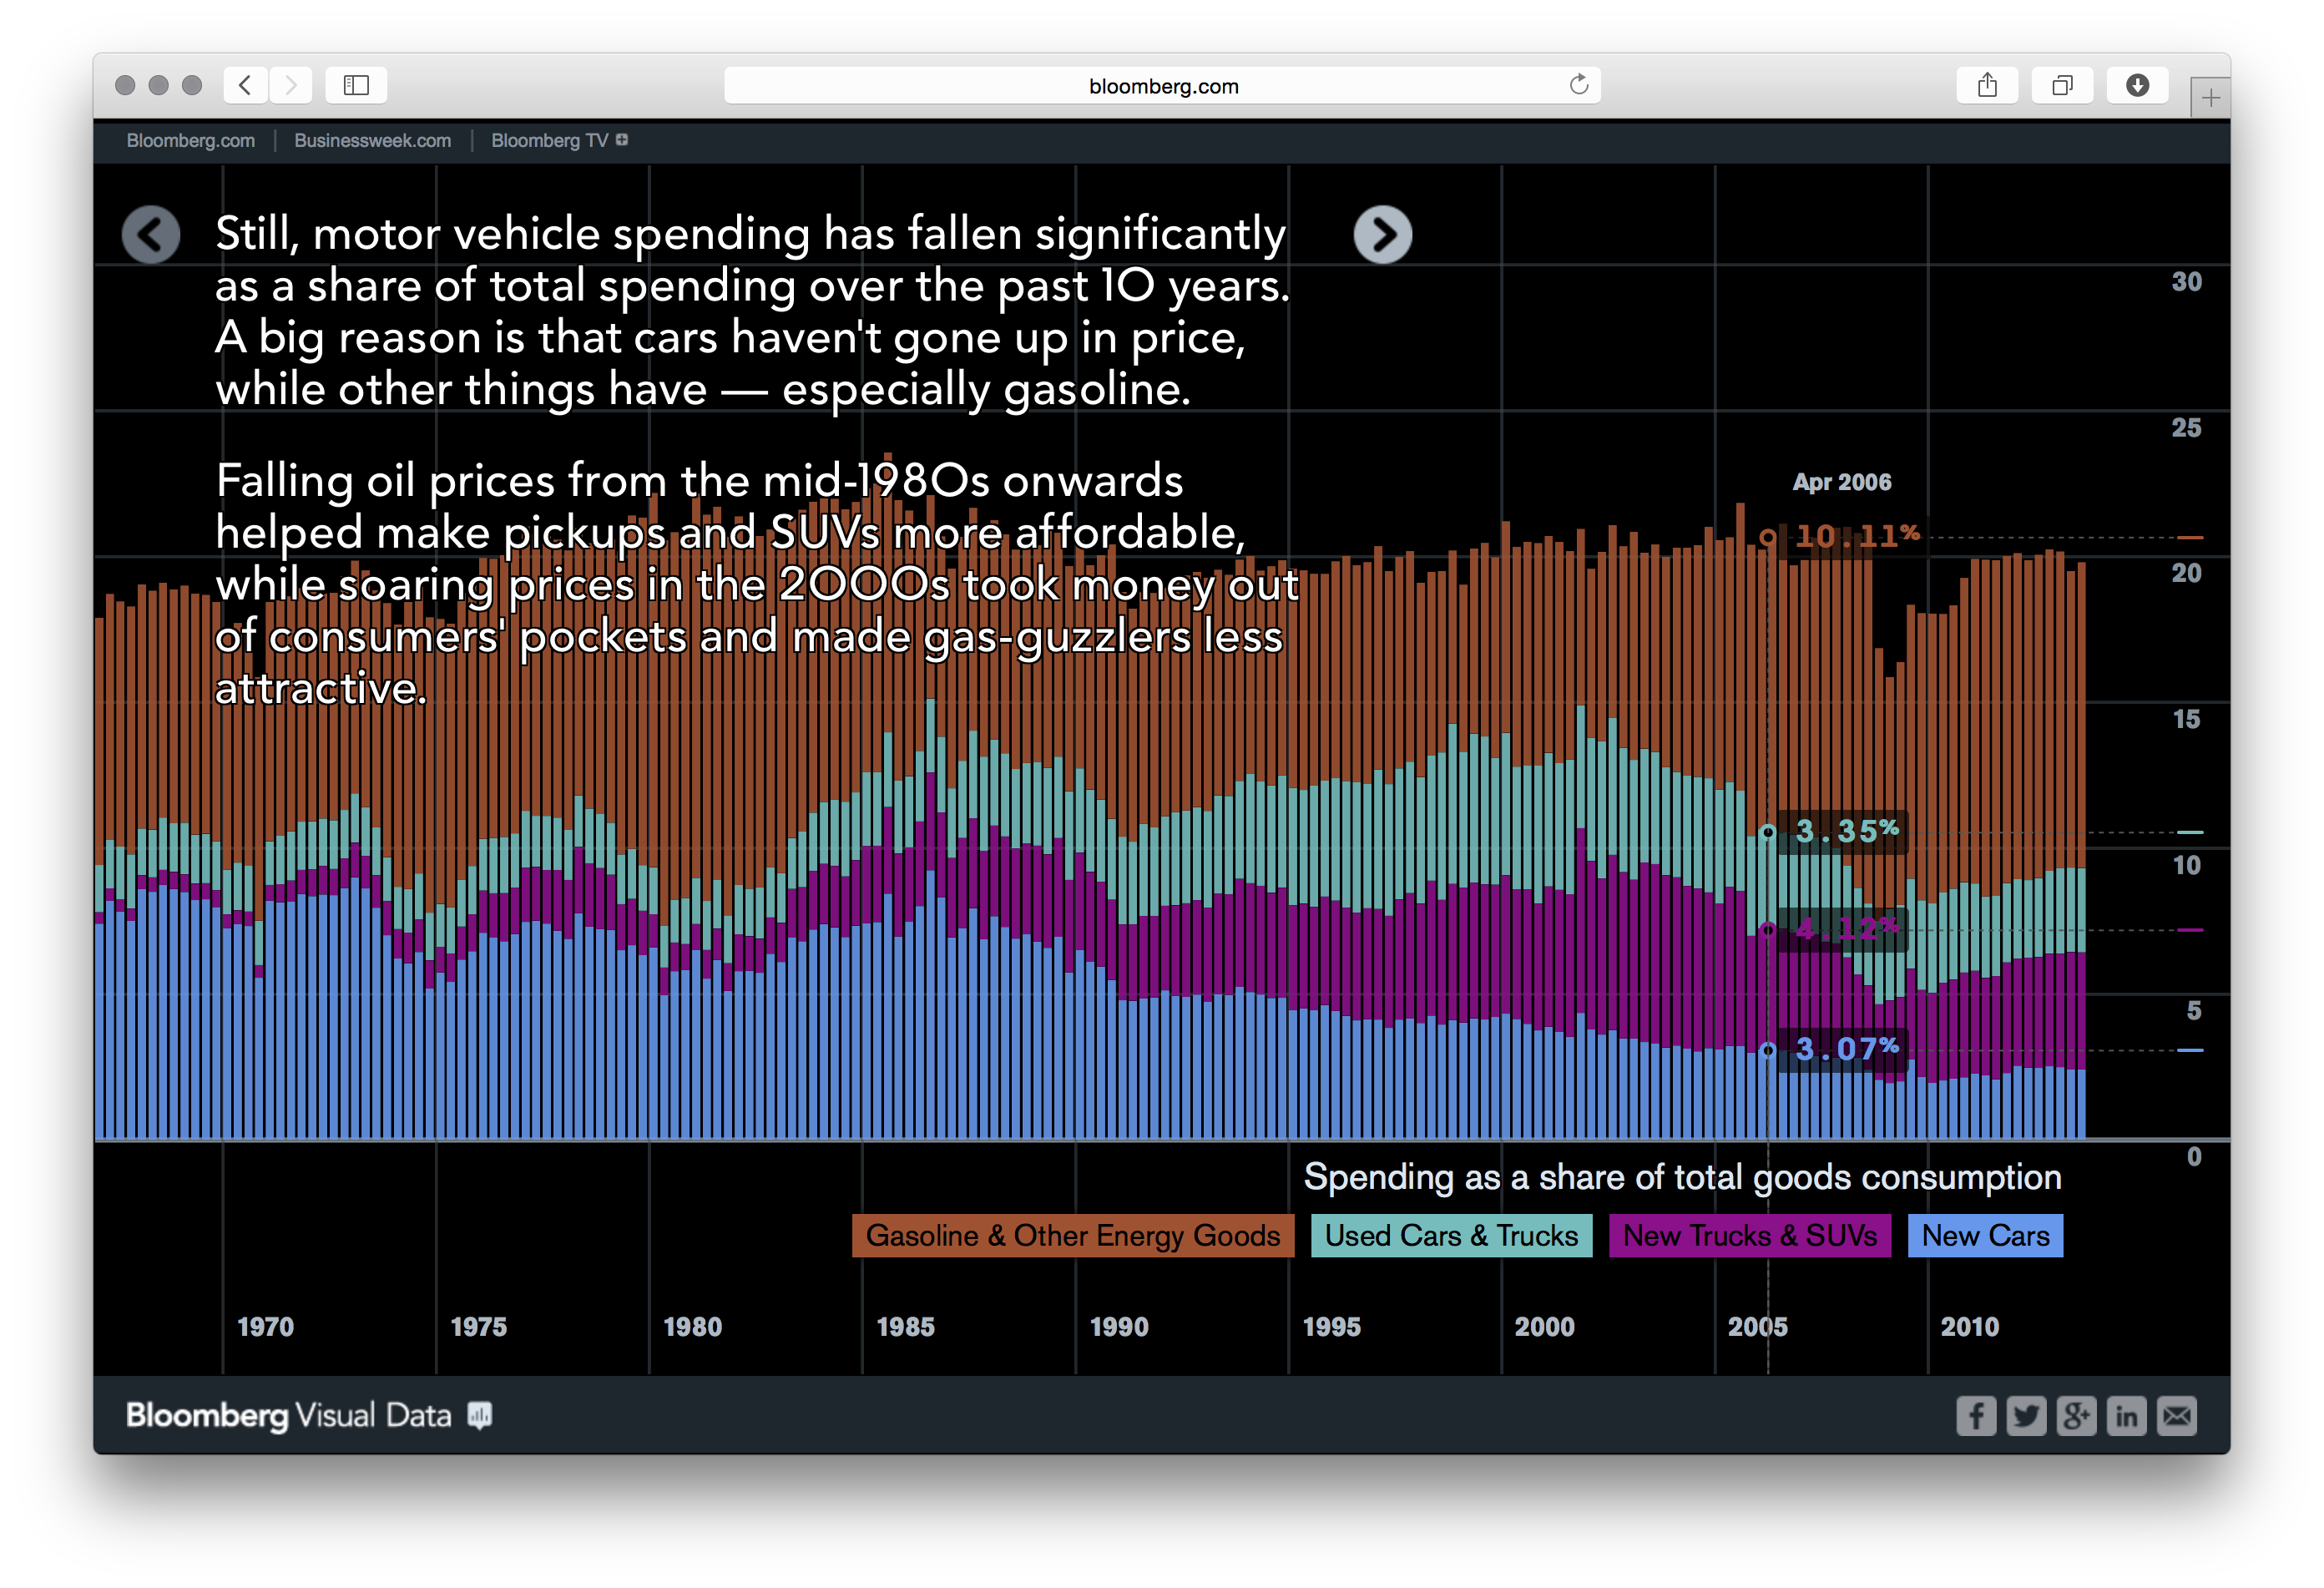Share the infographic via the email icon
The height and width of the screenshot is (1588, 2324).
(2177, 1415)
